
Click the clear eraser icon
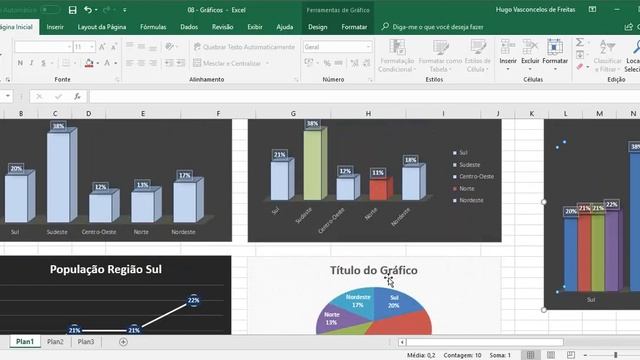[x=580, y=67]
